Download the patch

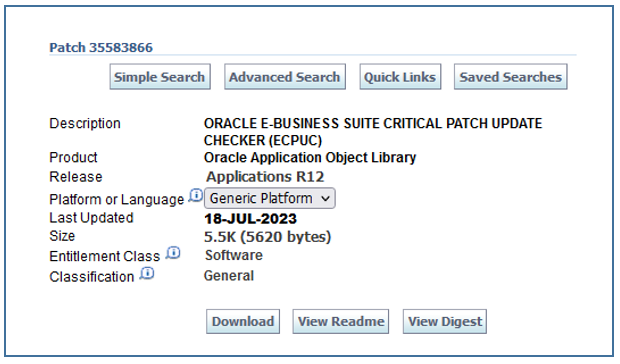[243, 322]
